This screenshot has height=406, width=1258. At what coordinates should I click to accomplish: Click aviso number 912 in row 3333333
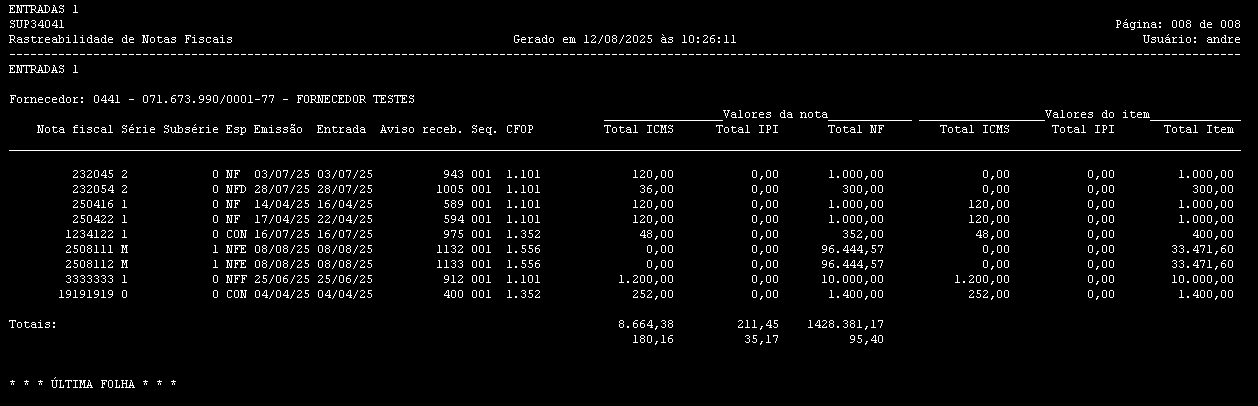(453, 279)
